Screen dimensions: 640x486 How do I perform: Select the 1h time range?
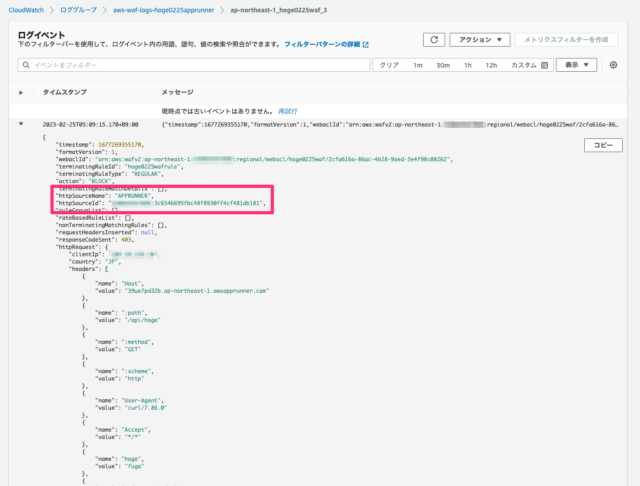468,65
